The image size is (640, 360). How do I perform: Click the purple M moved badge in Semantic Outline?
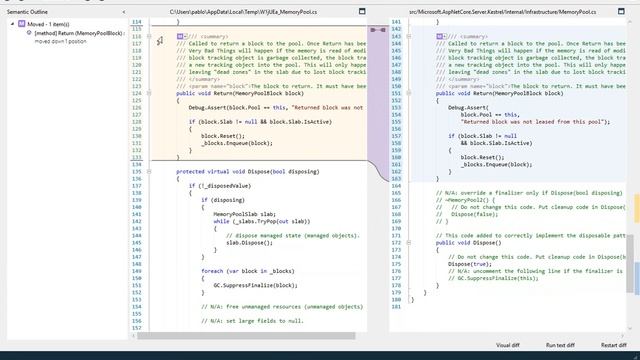[x=22, y=24]
